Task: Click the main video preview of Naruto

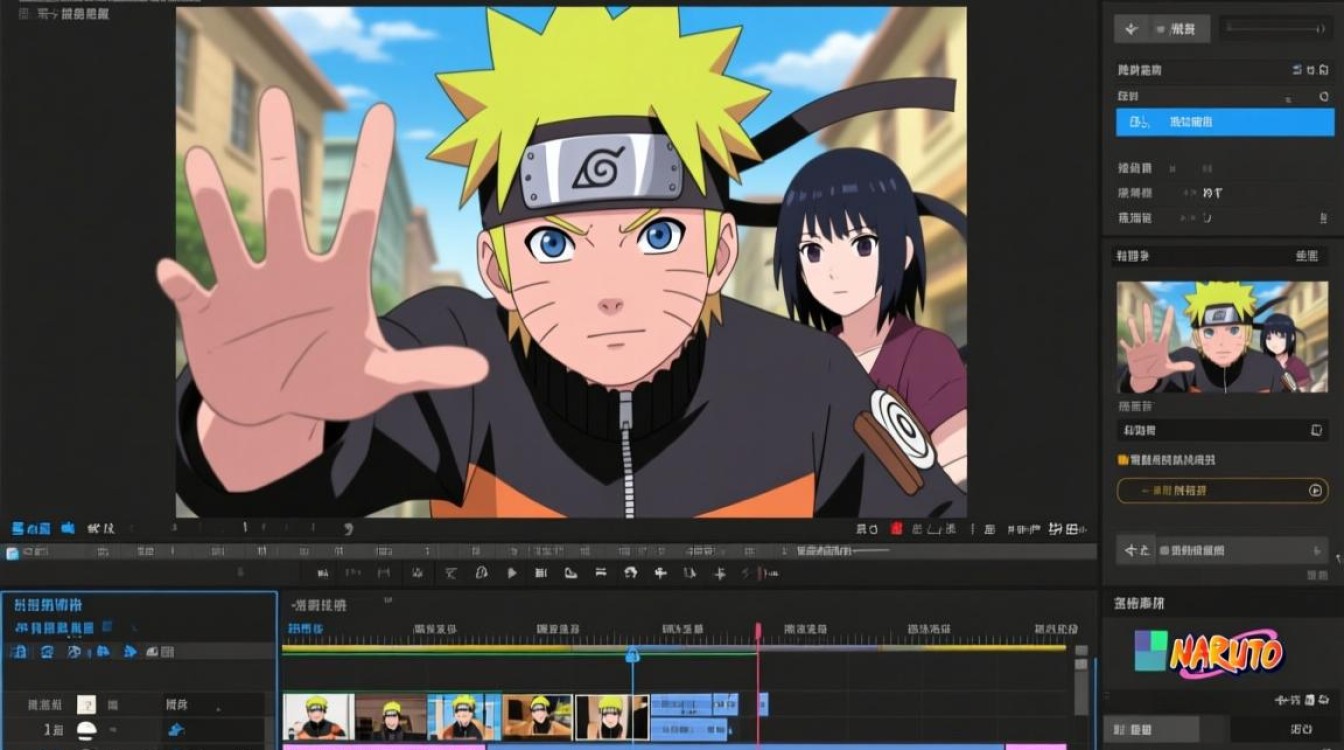Action: tap(571, 262)
